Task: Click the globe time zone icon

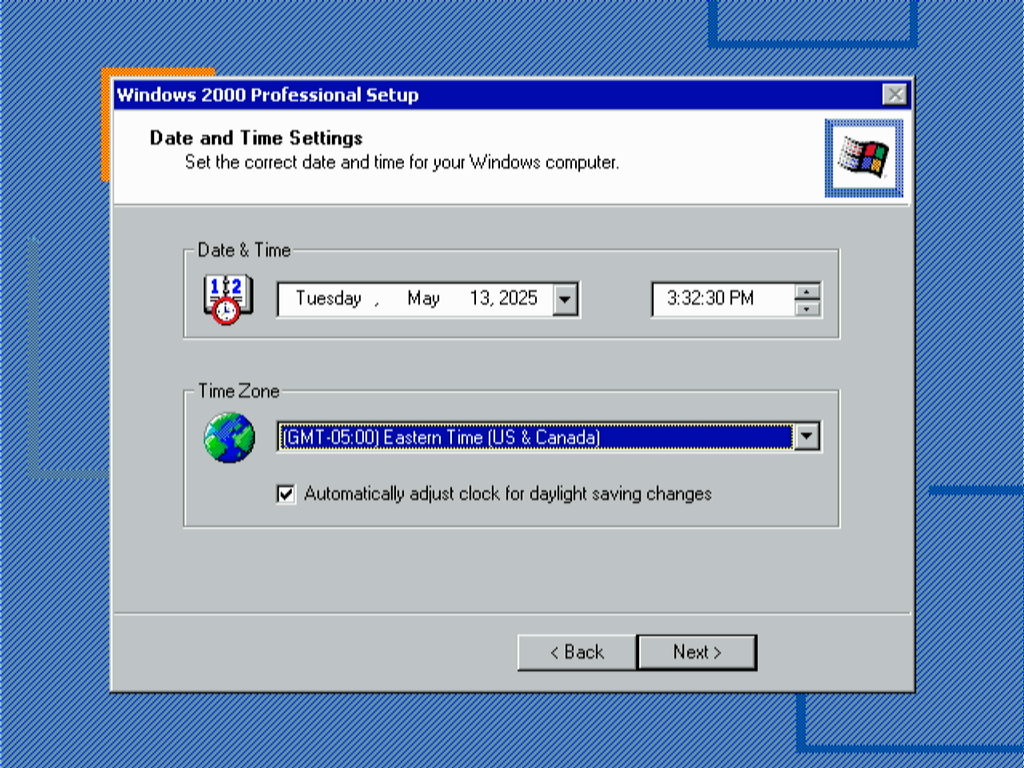Action: 229,438
